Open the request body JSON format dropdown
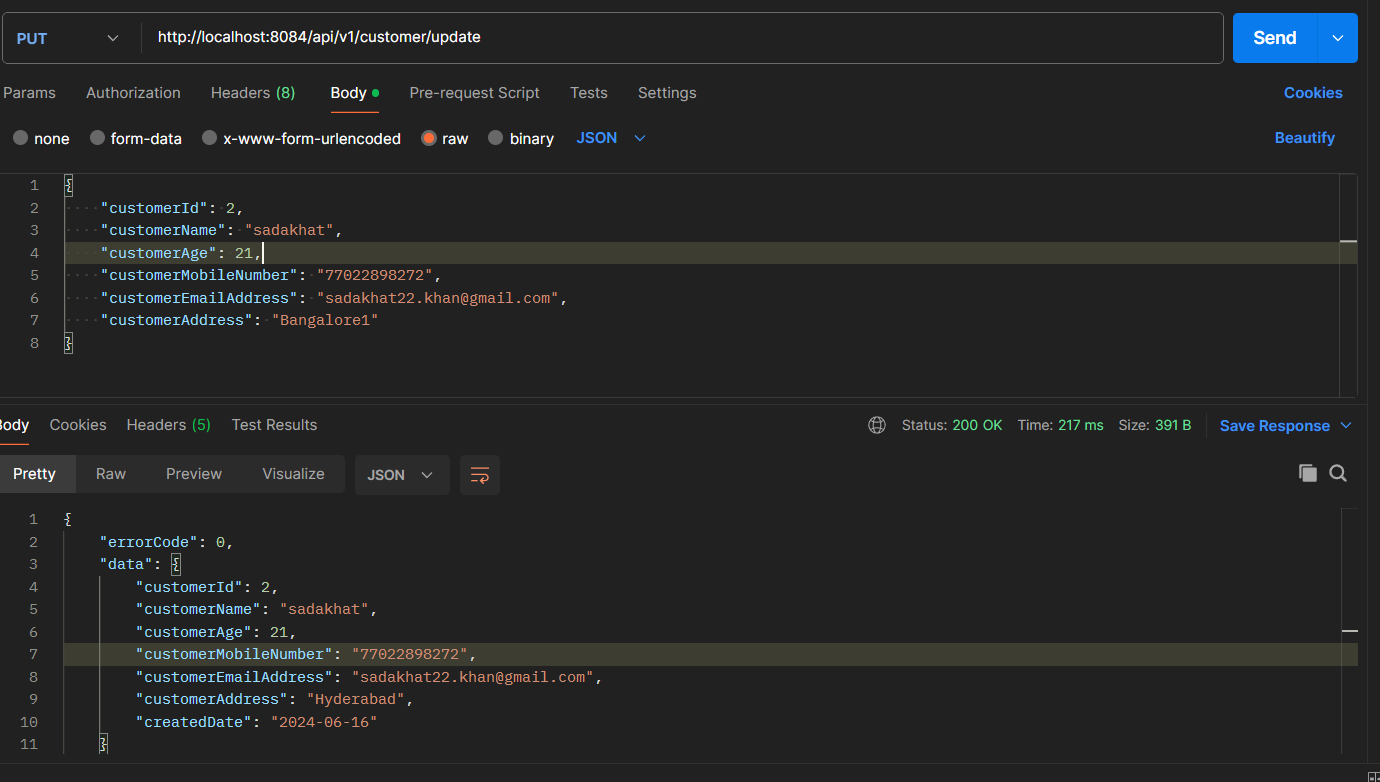The image size is (1380, 782). 611,138
